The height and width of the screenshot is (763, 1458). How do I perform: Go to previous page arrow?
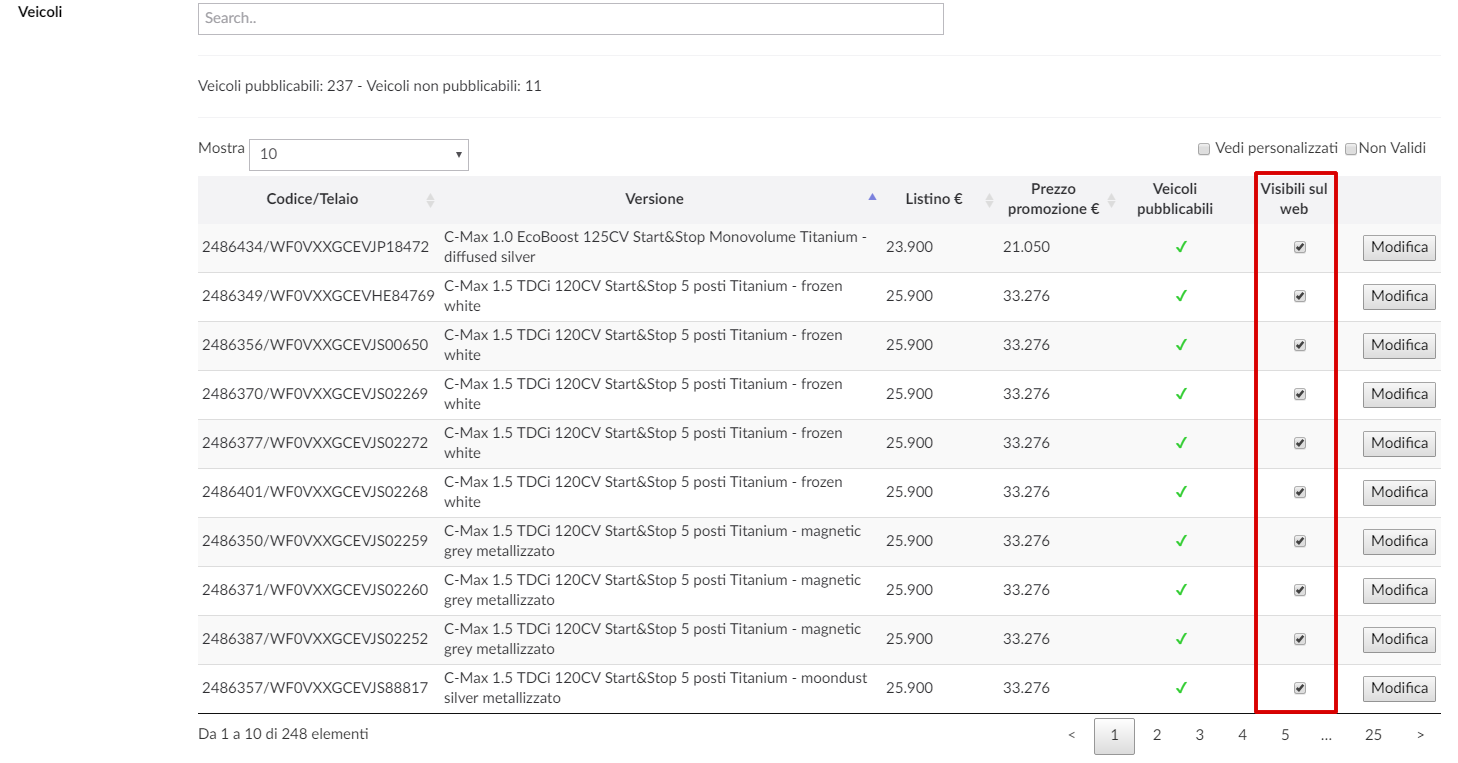(1071, 736)
